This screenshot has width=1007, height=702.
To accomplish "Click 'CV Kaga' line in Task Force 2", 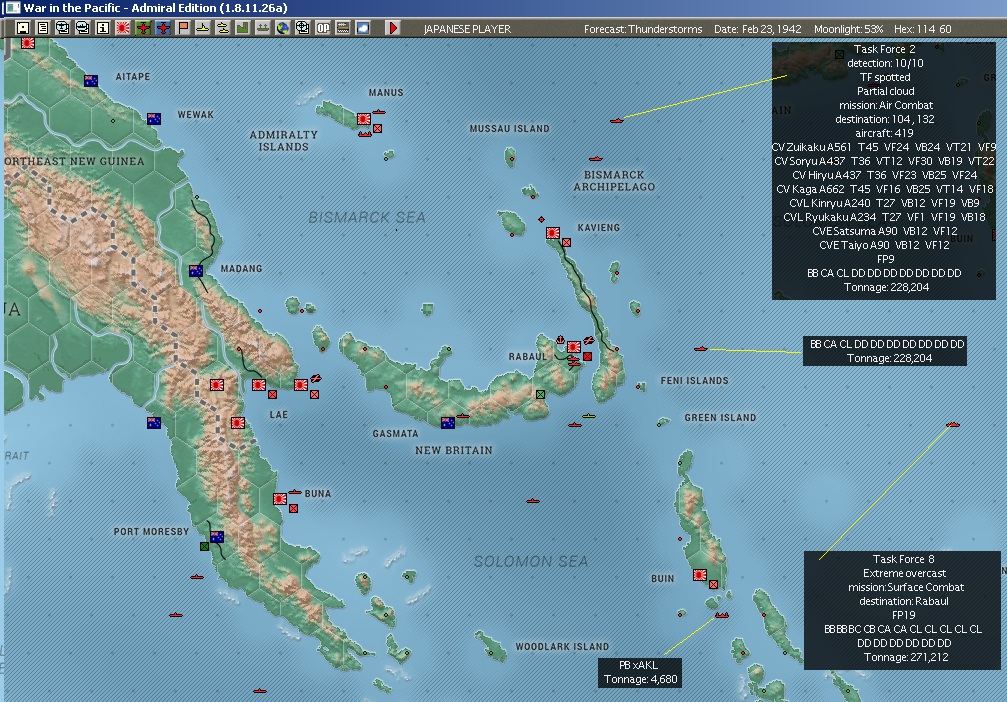I will [884, 189].
